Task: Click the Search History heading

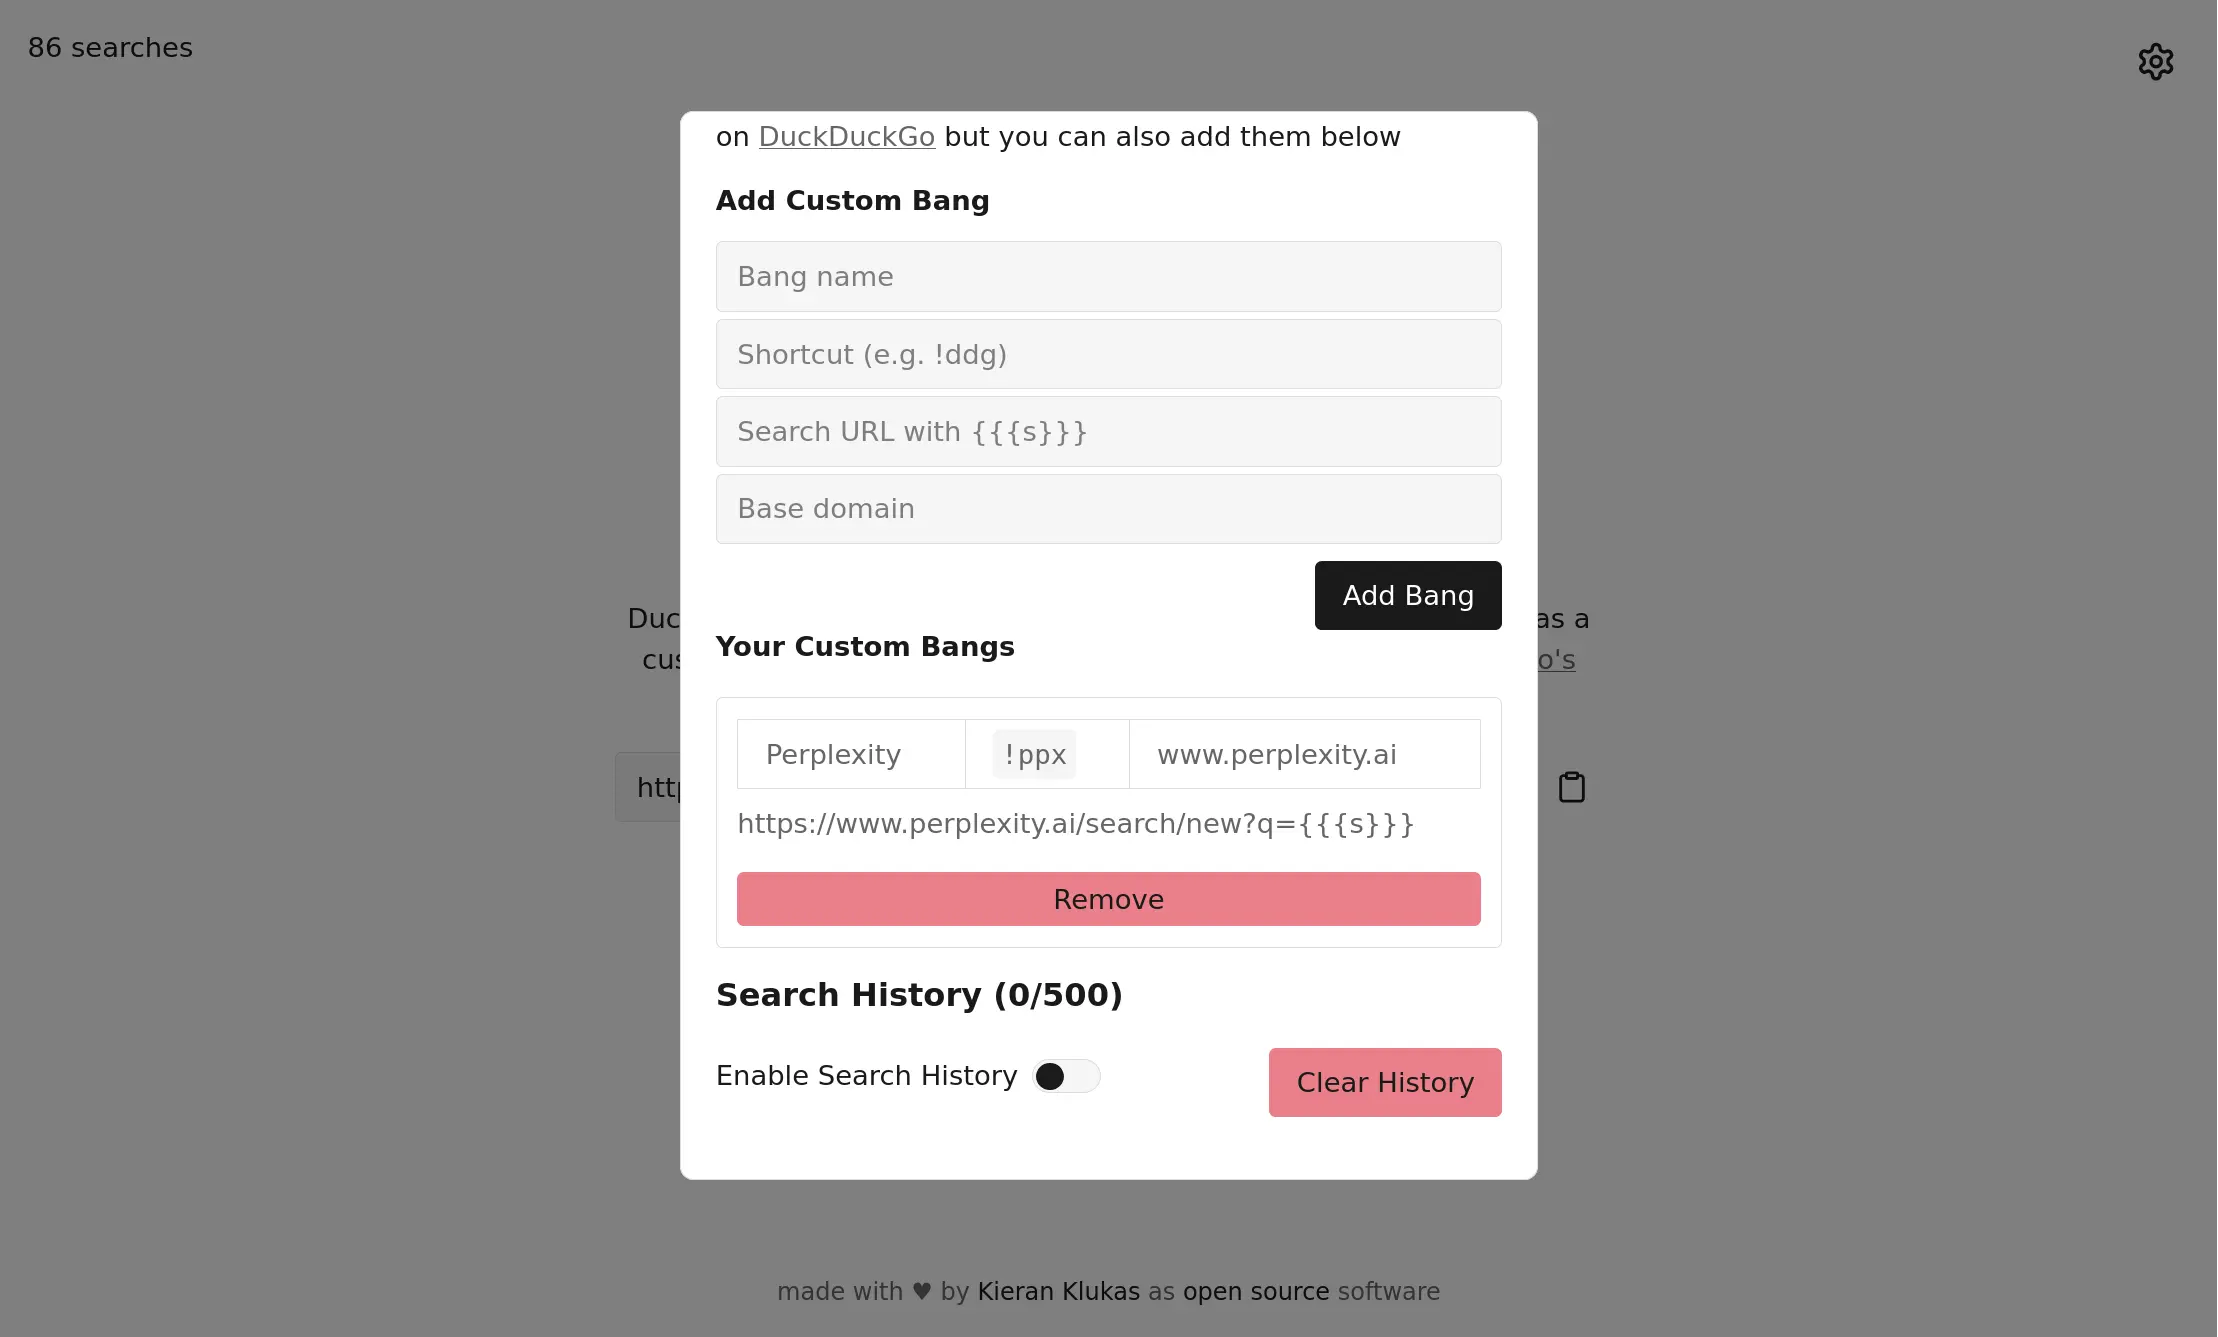Action: (x=918, y=994)
